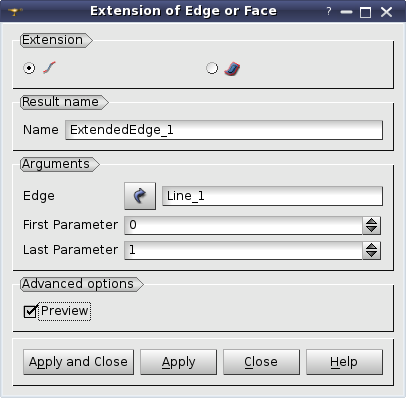The image size is (406, 398).
Task: Click the Apply button
Action: tap(178, 362)
